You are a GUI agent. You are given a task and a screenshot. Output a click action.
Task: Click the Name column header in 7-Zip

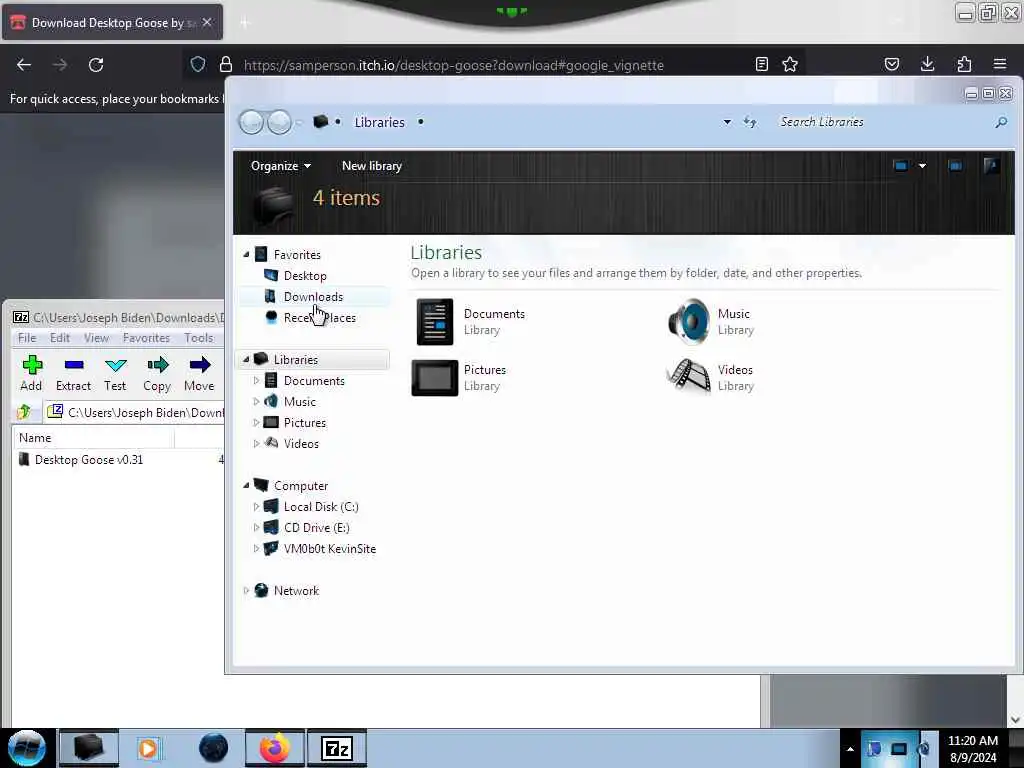tap(93, 438)
